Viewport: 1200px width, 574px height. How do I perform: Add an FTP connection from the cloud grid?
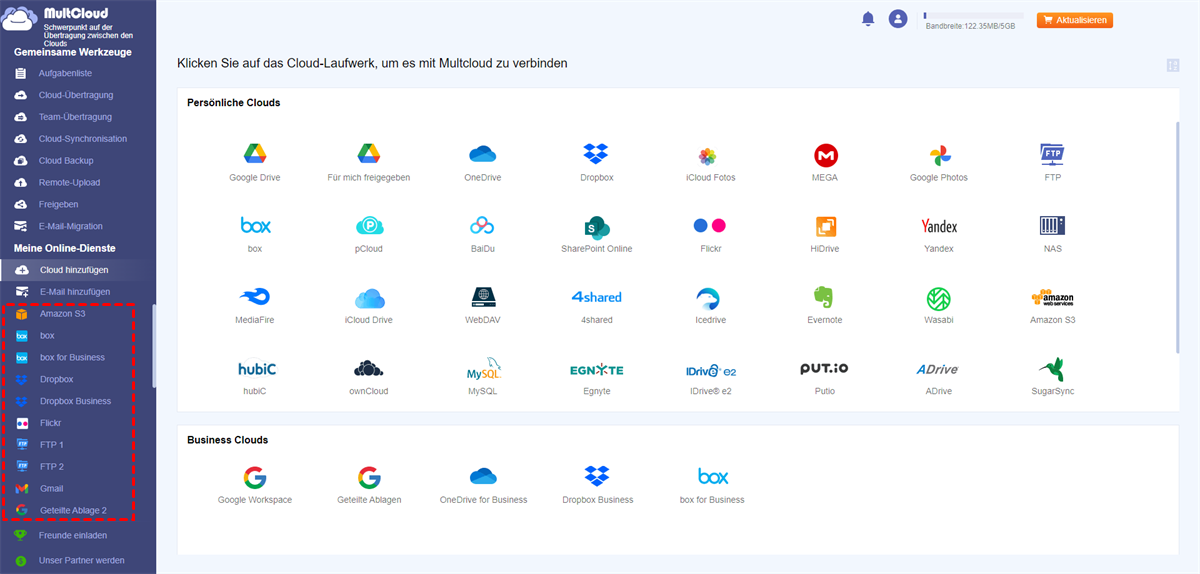pyautogui.click(x=1052, y=163)
